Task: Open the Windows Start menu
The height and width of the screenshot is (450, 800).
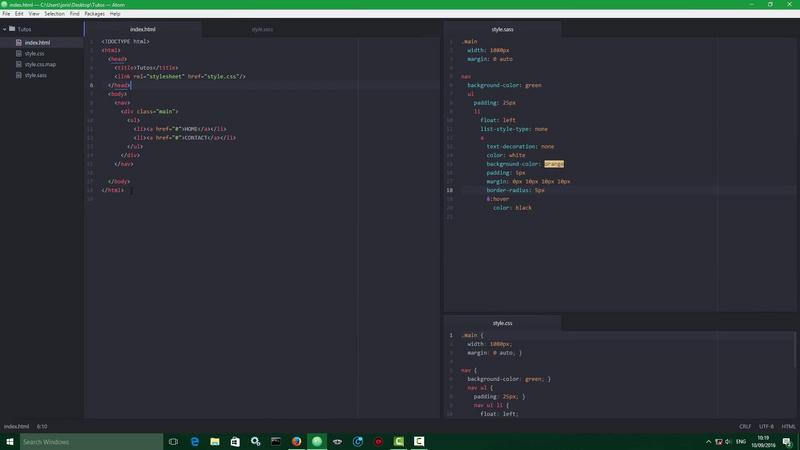Action: pos(10,441)
